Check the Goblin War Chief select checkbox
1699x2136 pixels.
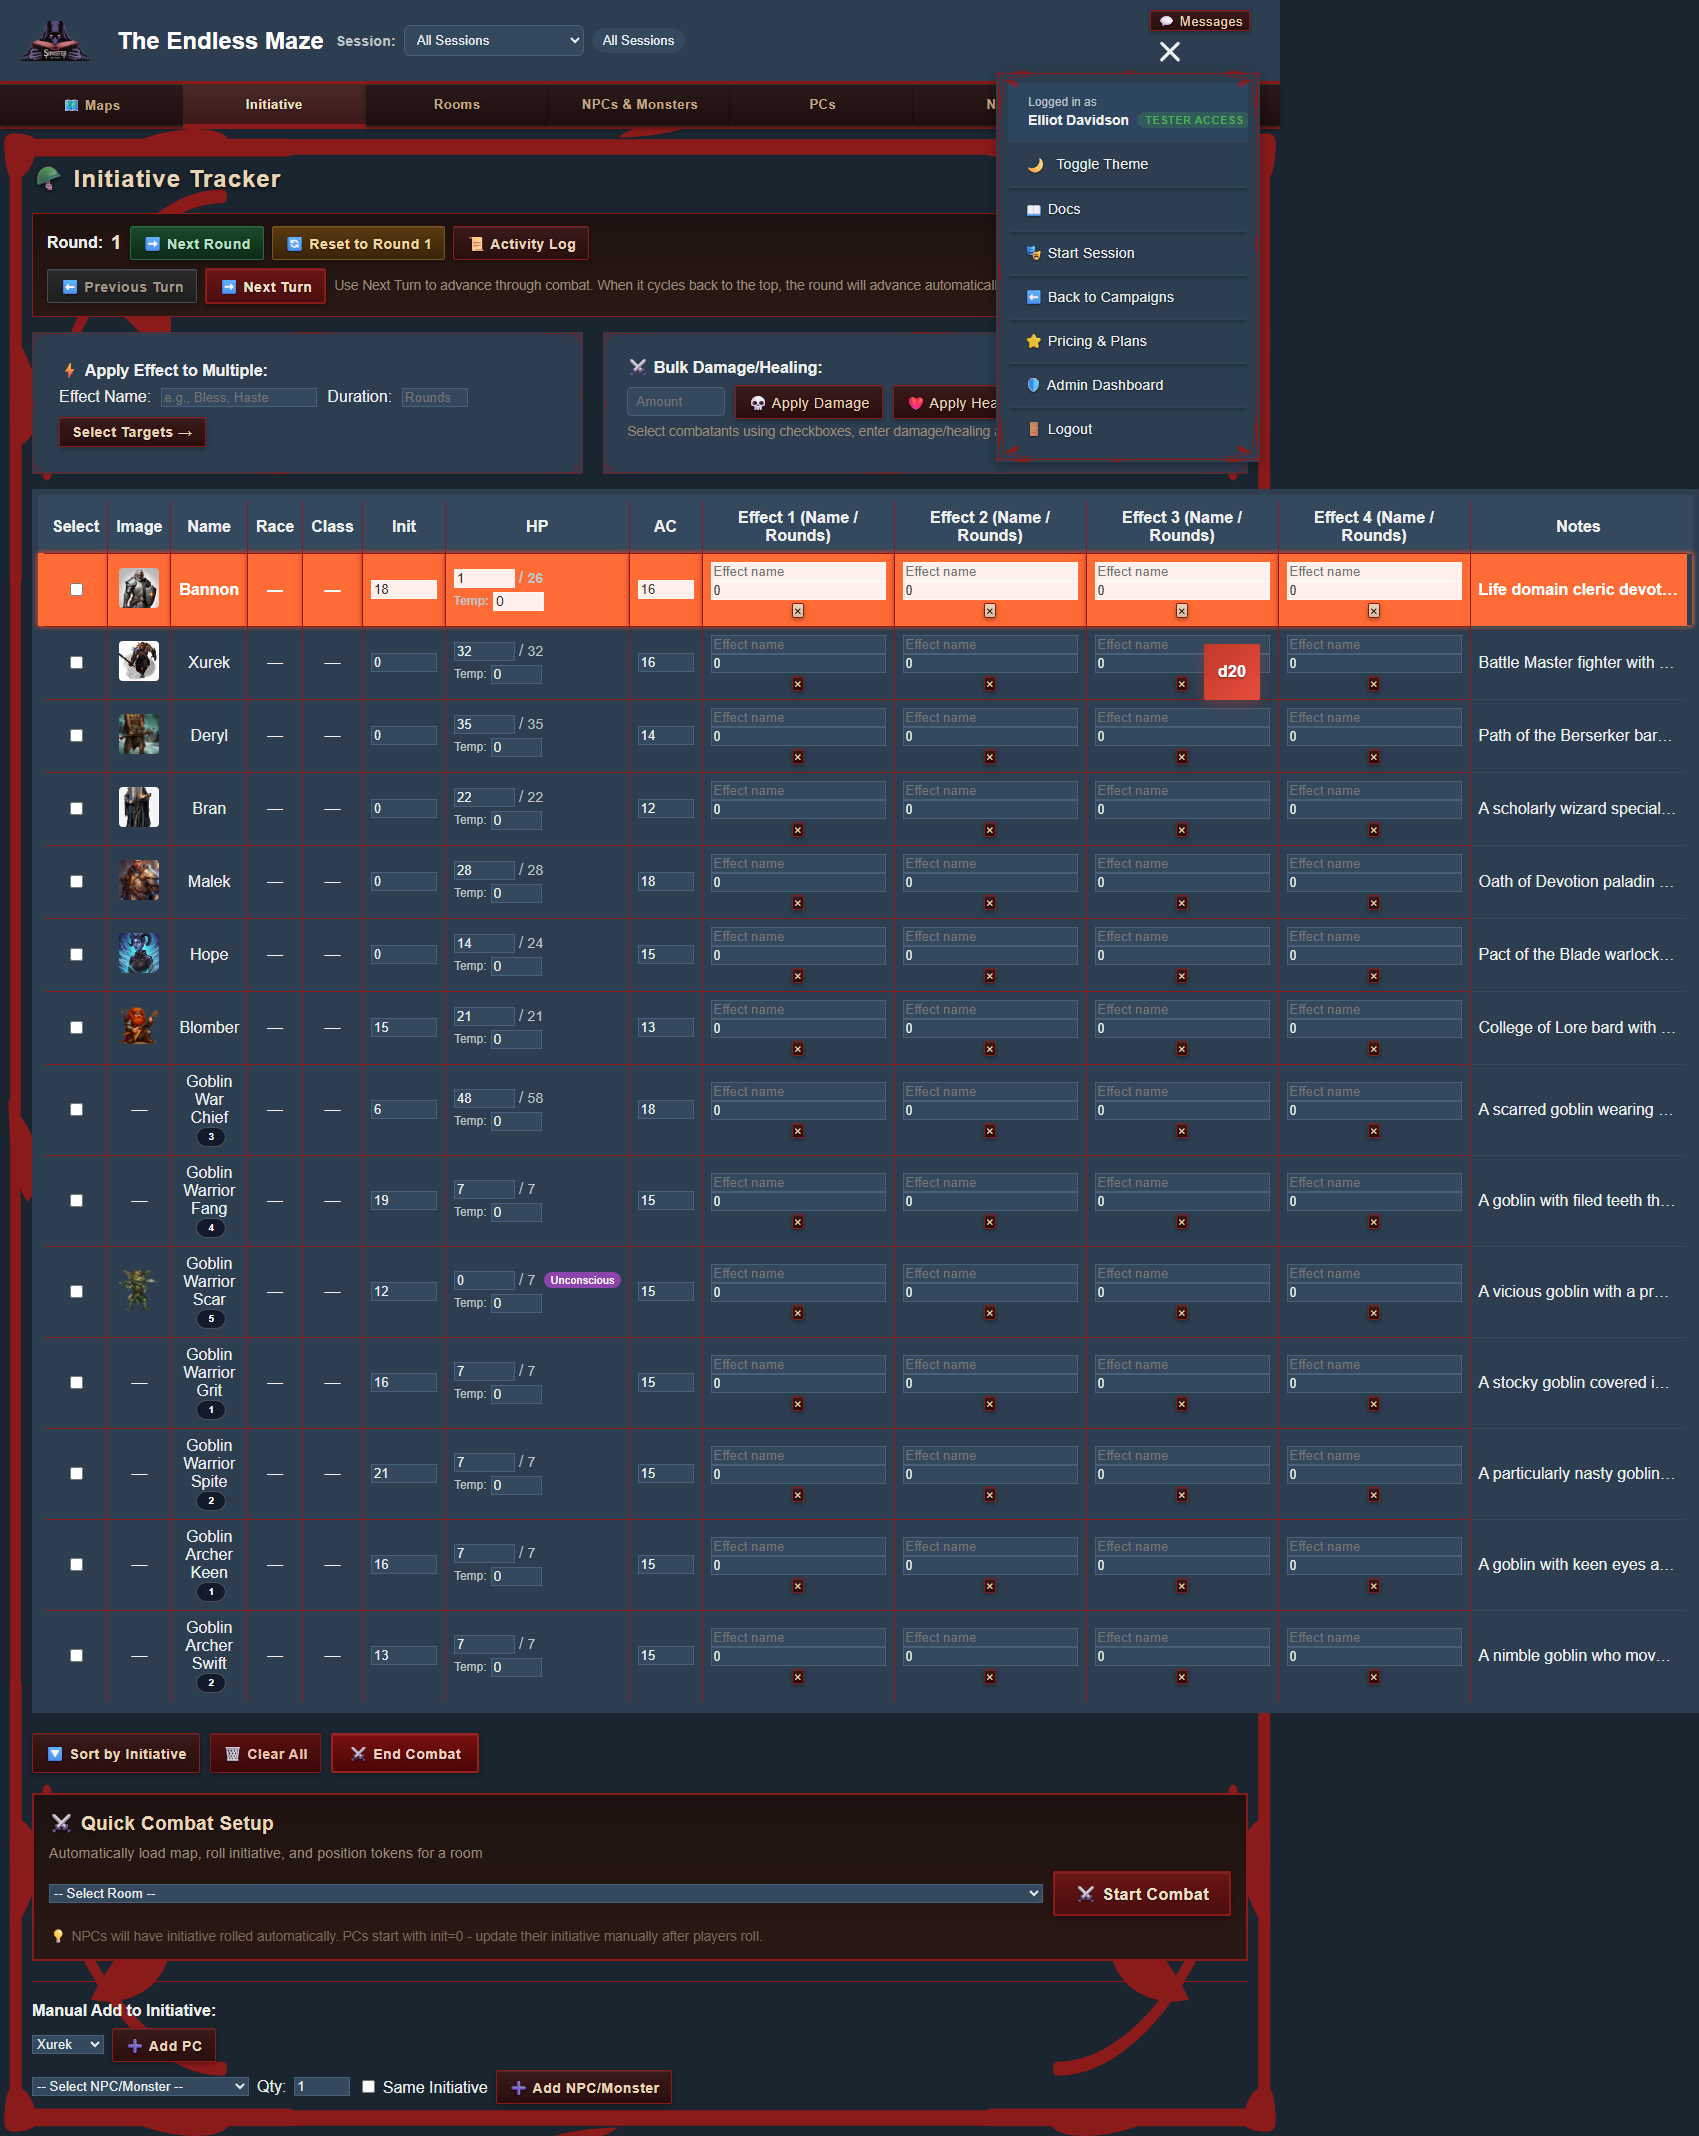[75, 1109]
